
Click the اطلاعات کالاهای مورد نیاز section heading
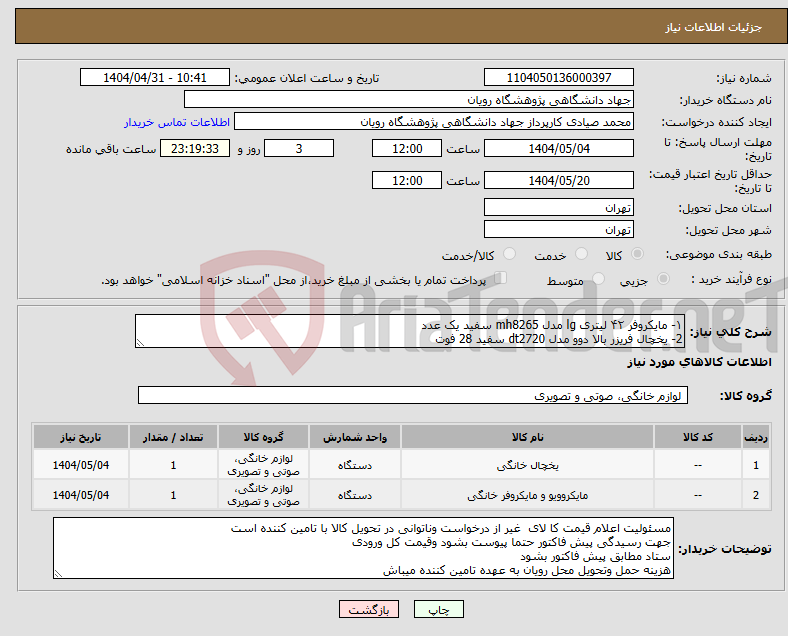coord(699,362)
